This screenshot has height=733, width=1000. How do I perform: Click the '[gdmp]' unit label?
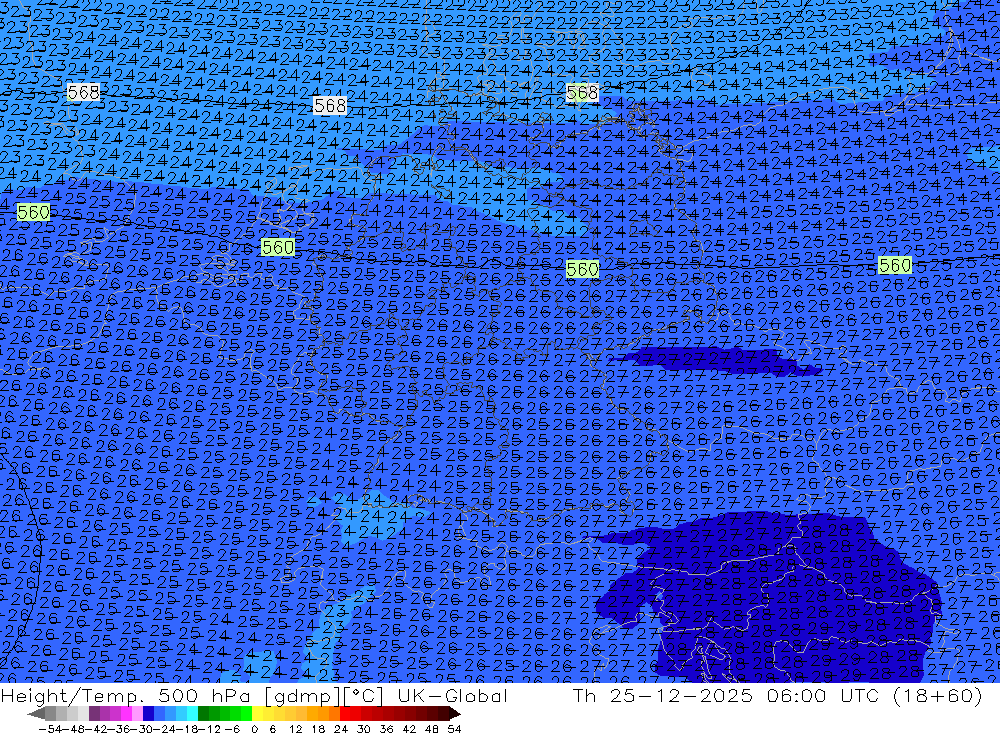302,697
